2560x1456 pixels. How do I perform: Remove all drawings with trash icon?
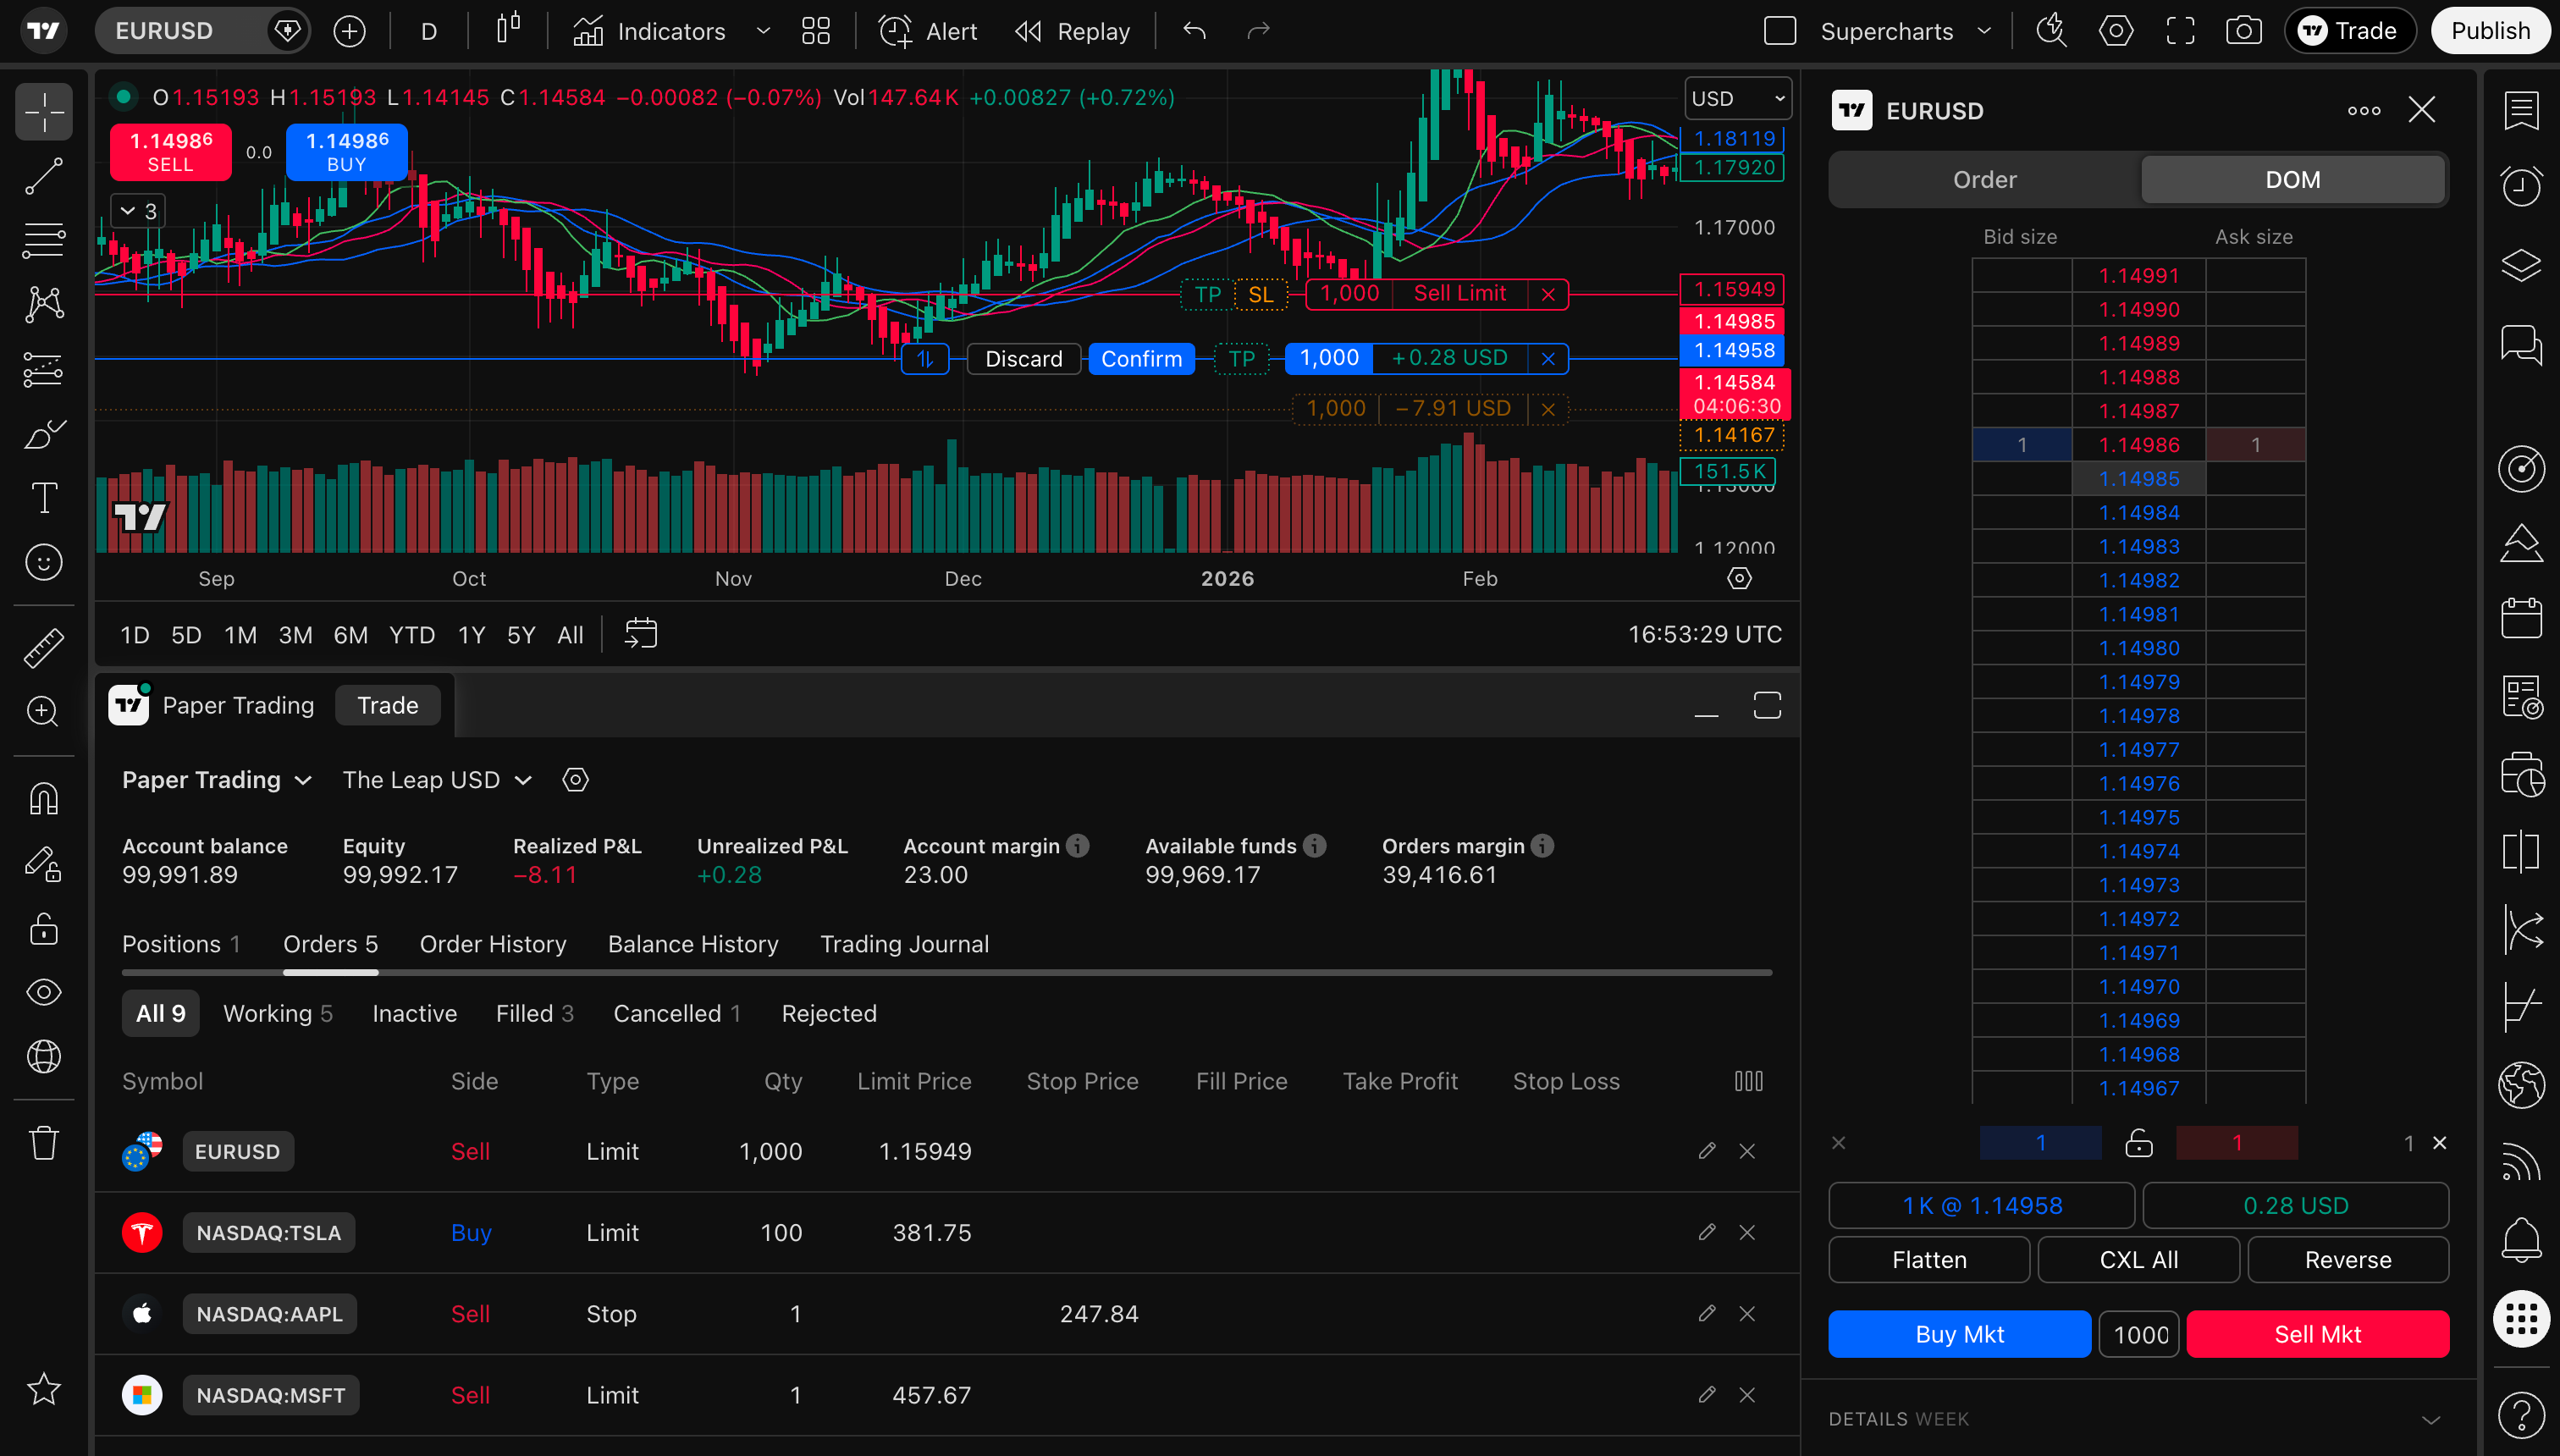pyautogui.click(x=44, y=1142)
